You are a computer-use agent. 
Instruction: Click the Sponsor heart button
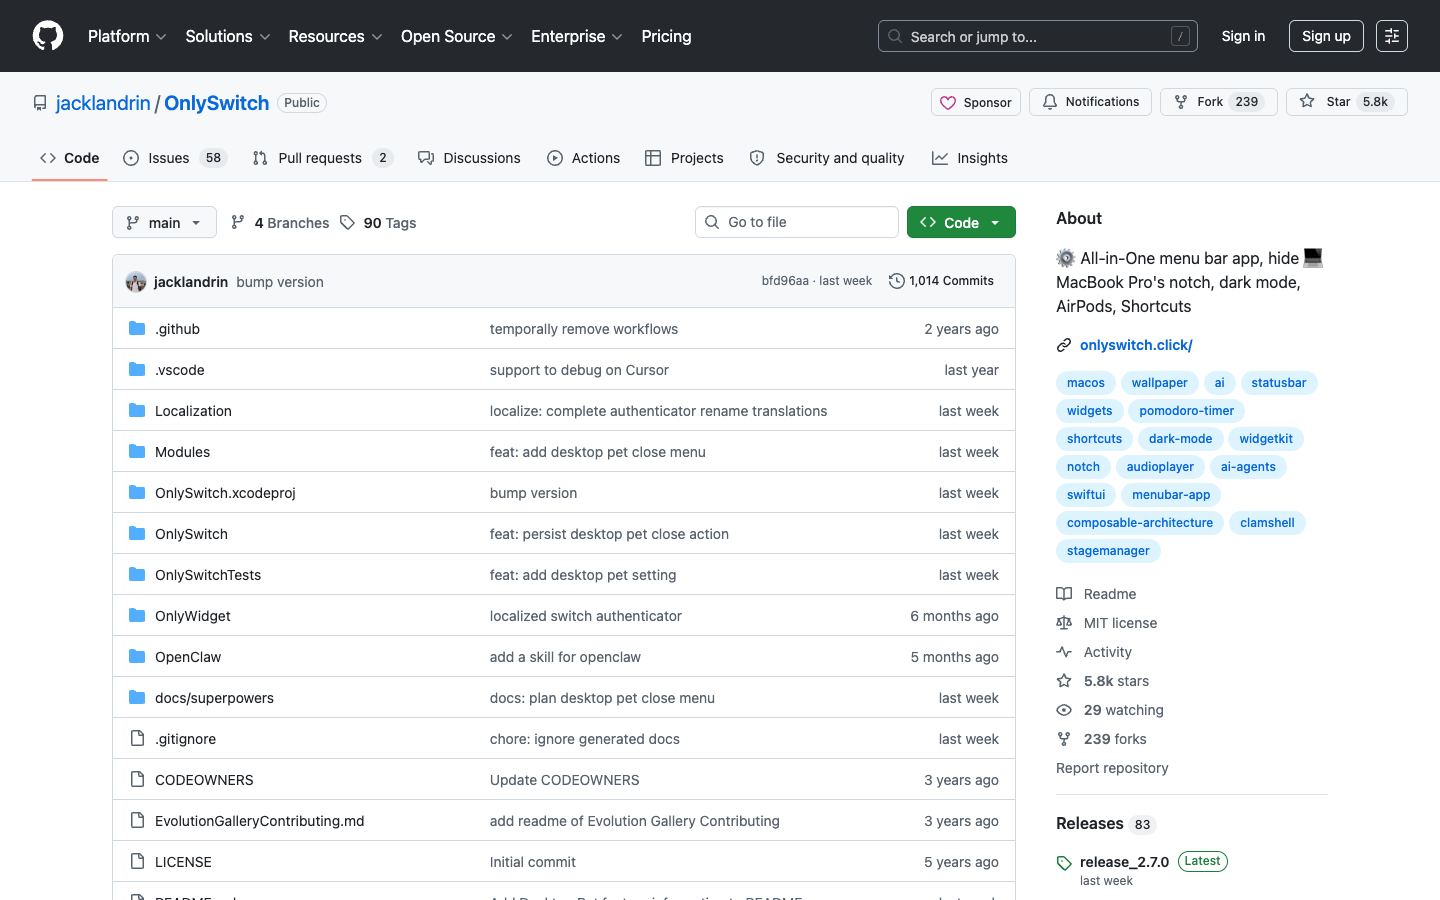[976, 102]
